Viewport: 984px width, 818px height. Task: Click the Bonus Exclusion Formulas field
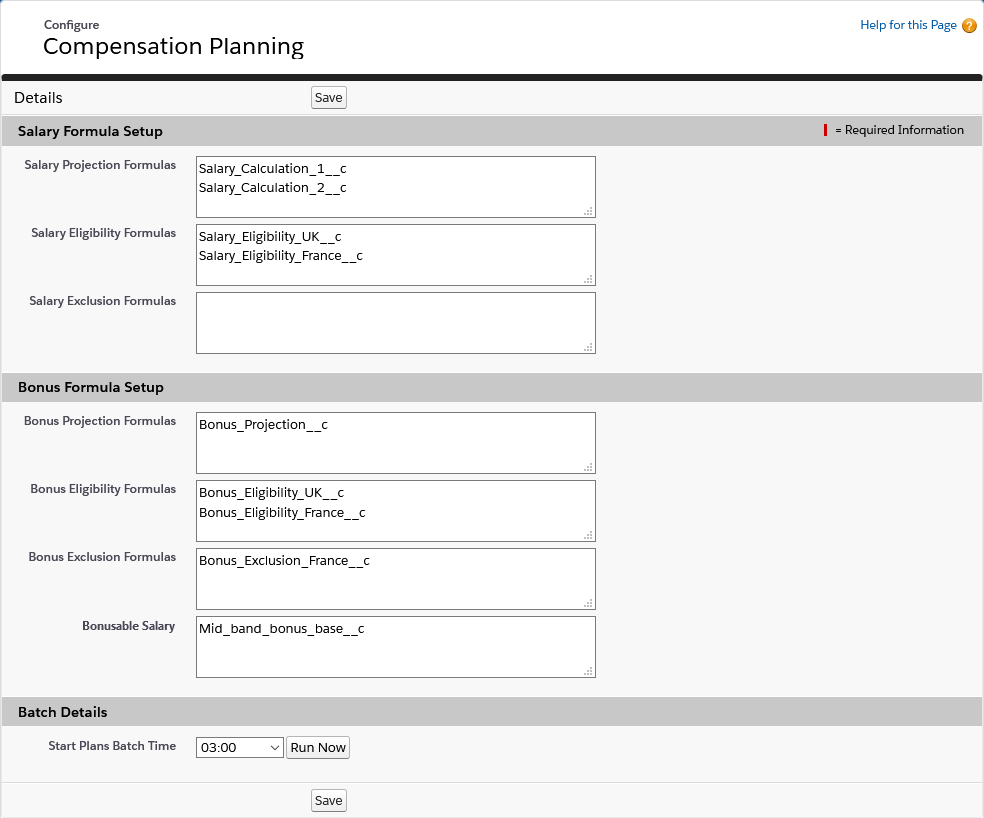point(395,578)
